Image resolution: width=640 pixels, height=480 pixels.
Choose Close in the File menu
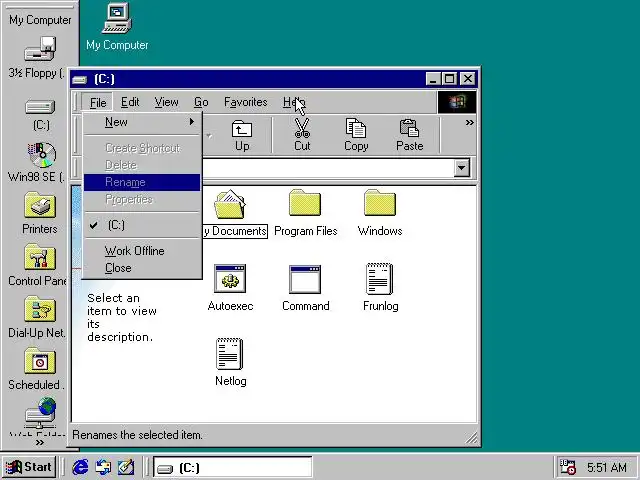point(142,268)
